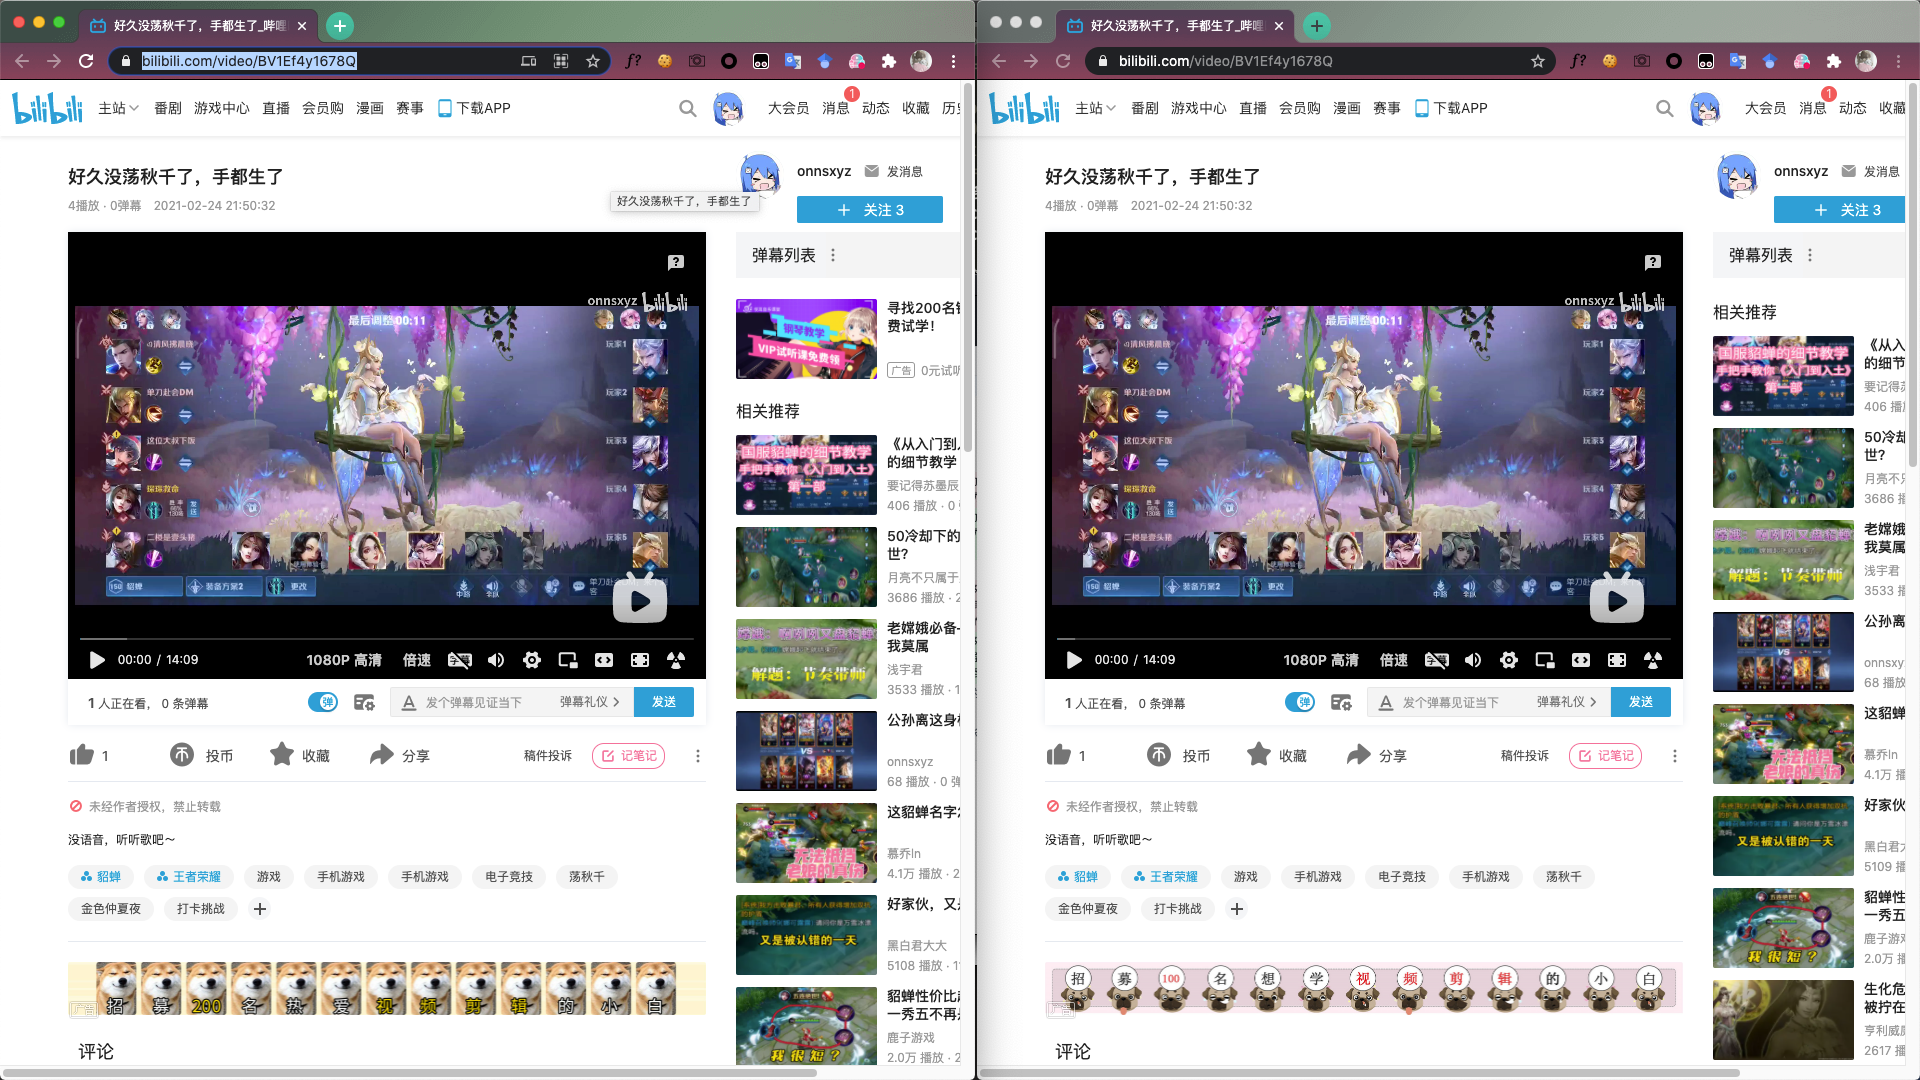Click the share icon next to 分享

[382, 755]
